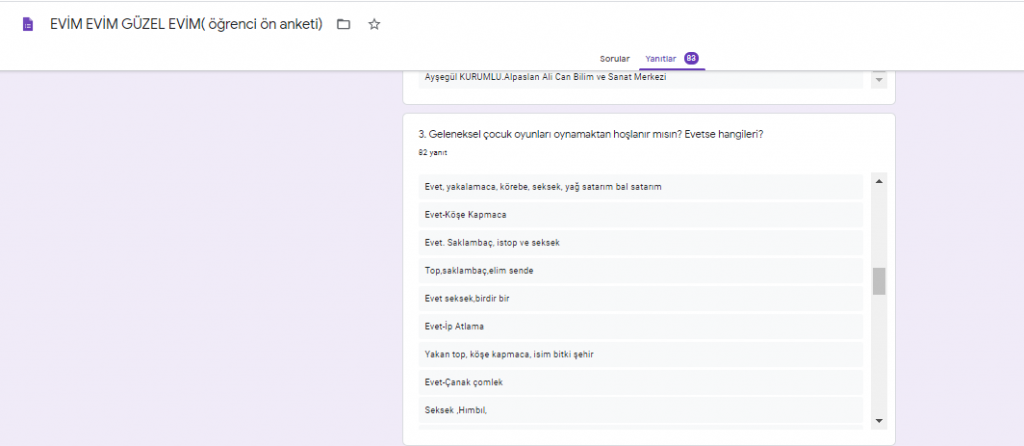Click the purple Google Forms home icon
Screen dimensions: 1024x446
click(x=28, y=24)
